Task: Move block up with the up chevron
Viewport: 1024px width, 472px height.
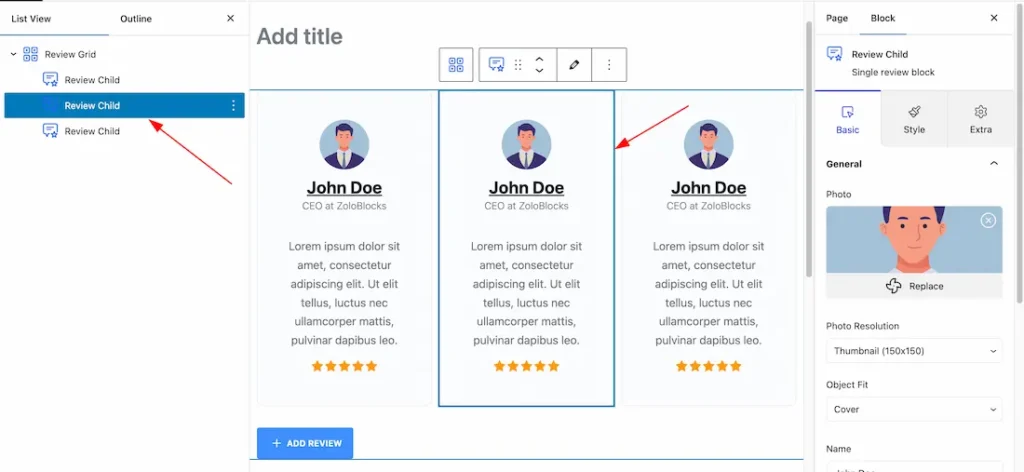Action: [x=539, y=59]
